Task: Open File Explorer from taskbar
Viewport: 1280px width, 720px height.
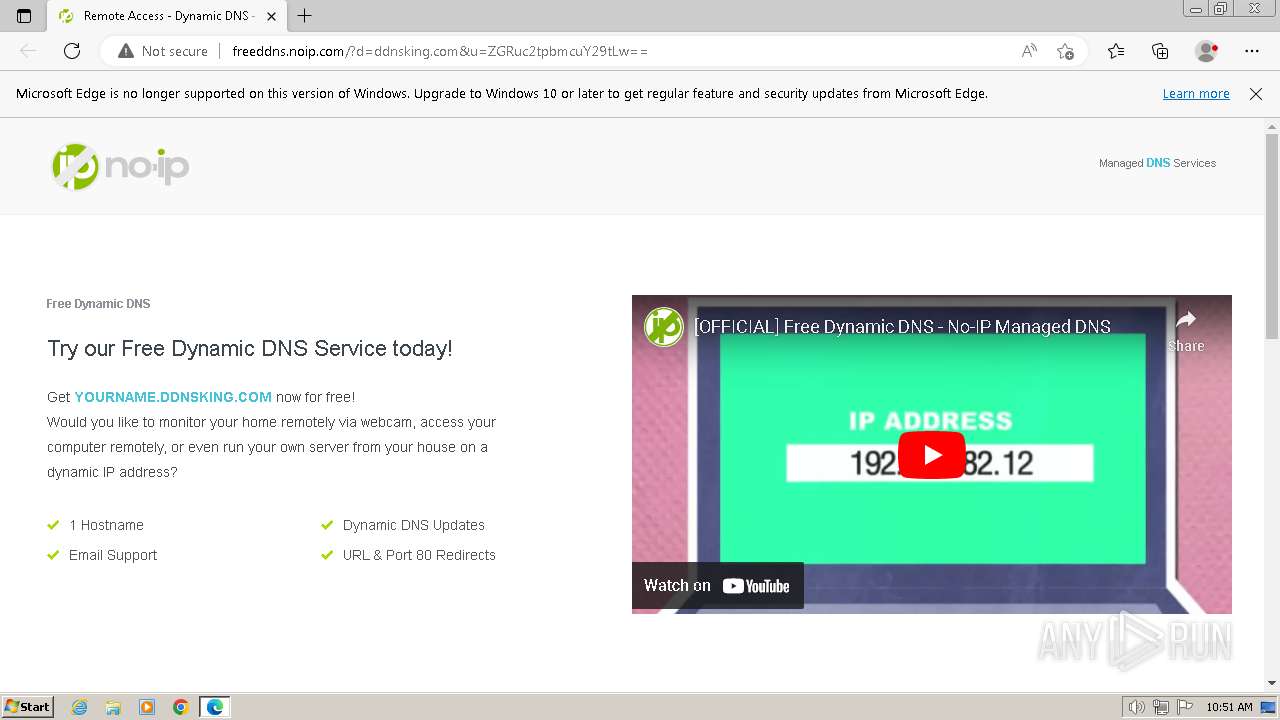Action: coord(113,707)
